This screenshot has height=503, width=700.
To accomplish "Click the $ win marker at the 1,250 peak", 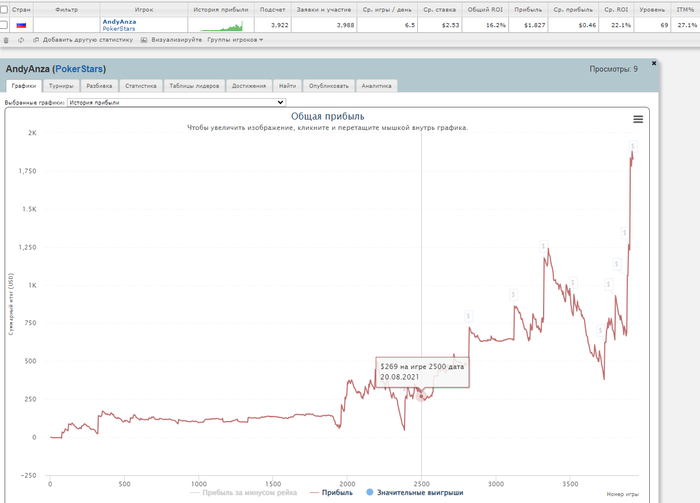I will coord(543,246).
